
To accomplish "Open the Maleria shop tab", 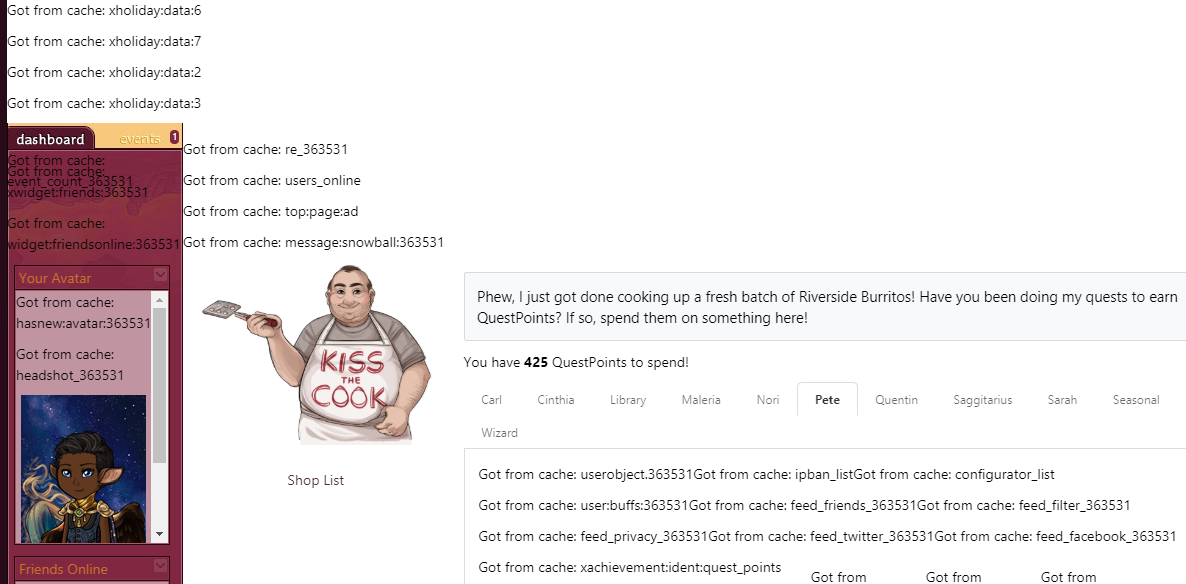I will click(x=701, y=399).
